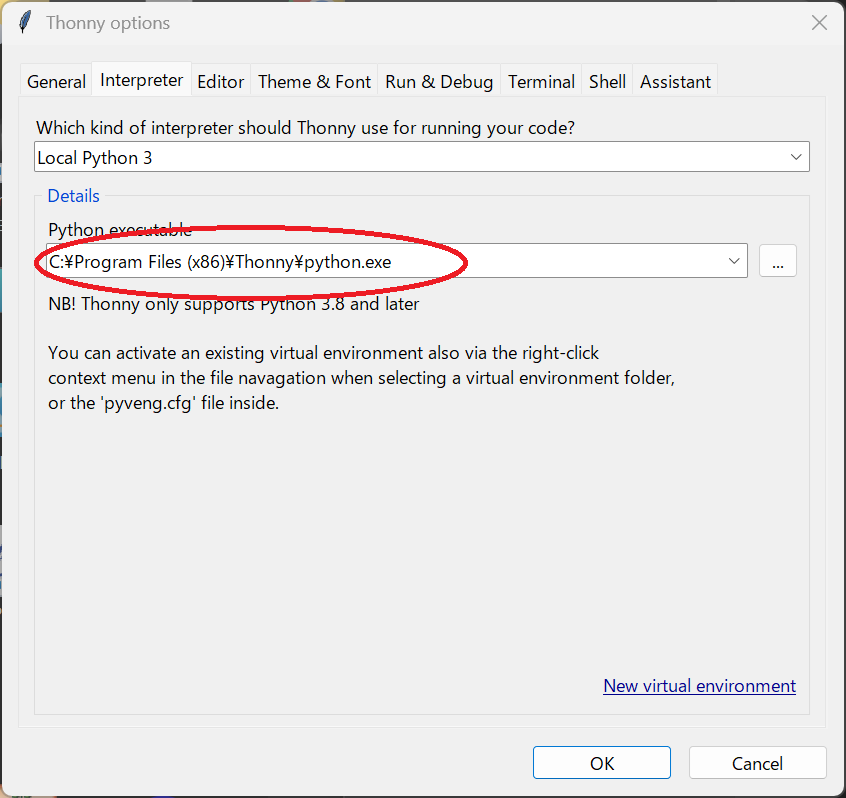Switch to the General tab
This screenshot has width=846, height=798.
coord(56,81)
